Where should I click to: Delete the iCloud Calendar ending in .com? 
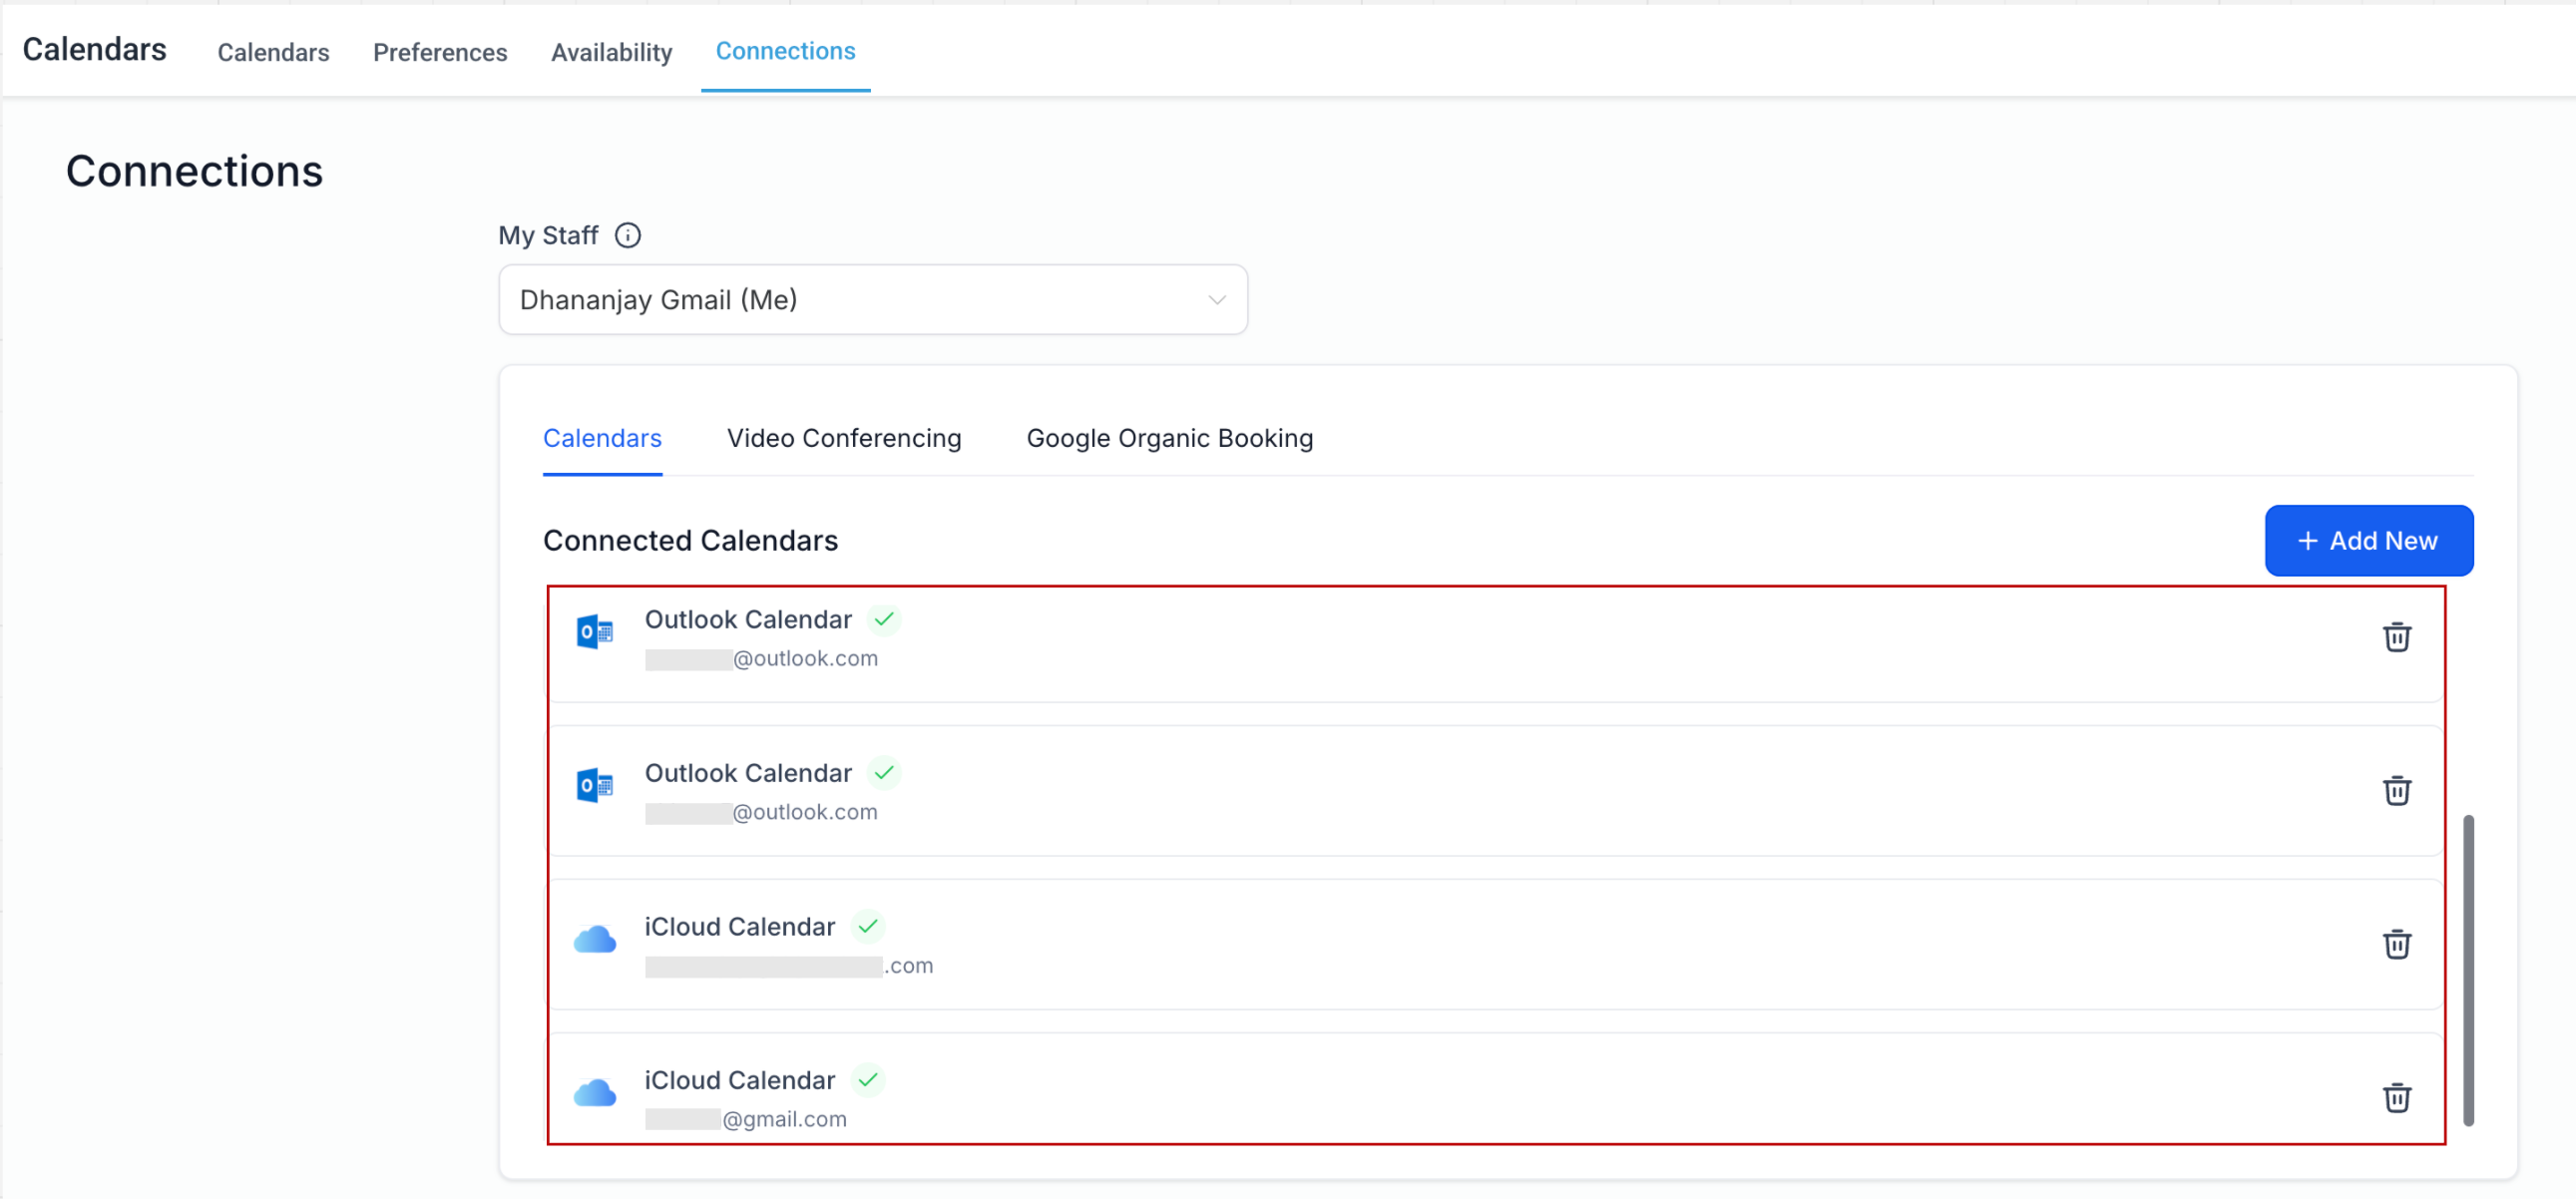2396,944
